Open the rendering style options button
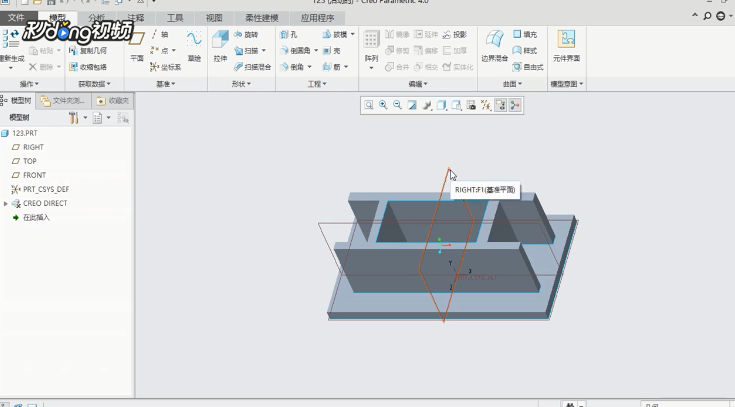This screenshot has width=735, height=407. [427, 105]
